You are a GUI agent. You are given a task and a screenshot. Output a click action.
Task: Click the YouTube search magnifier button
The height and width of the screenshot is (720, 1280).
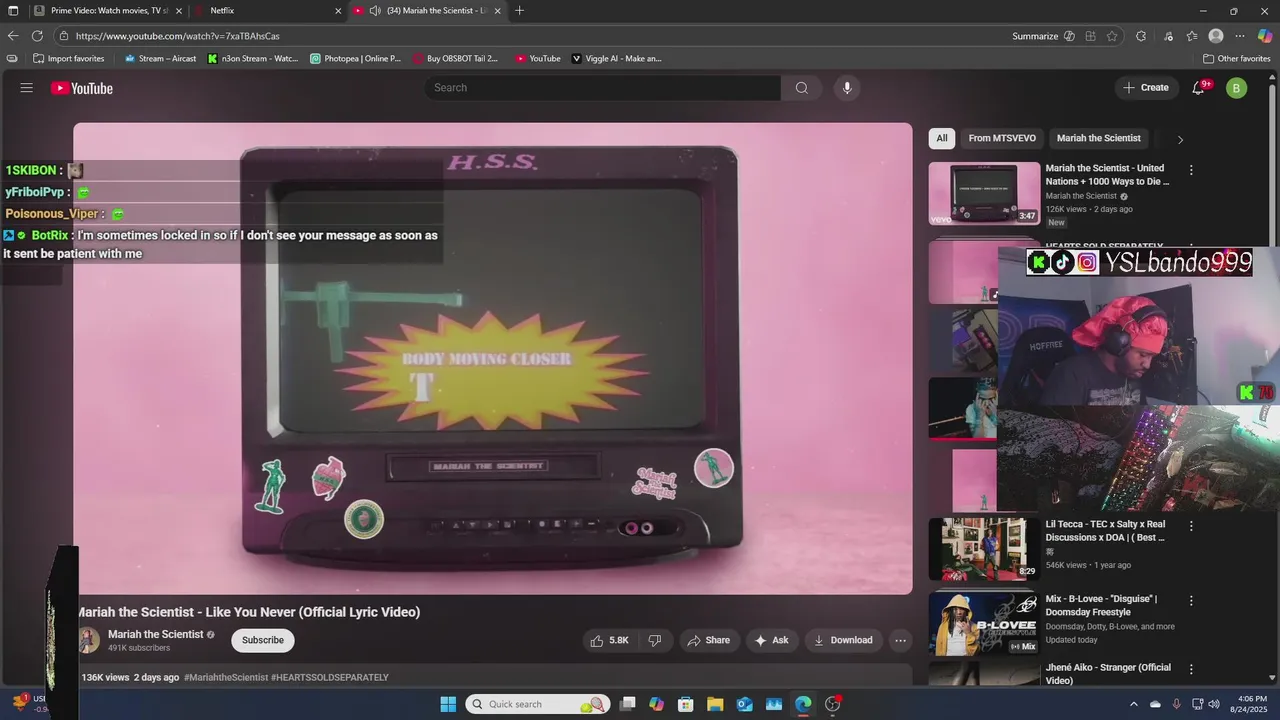pyautogui.click(x=801, y=88)
